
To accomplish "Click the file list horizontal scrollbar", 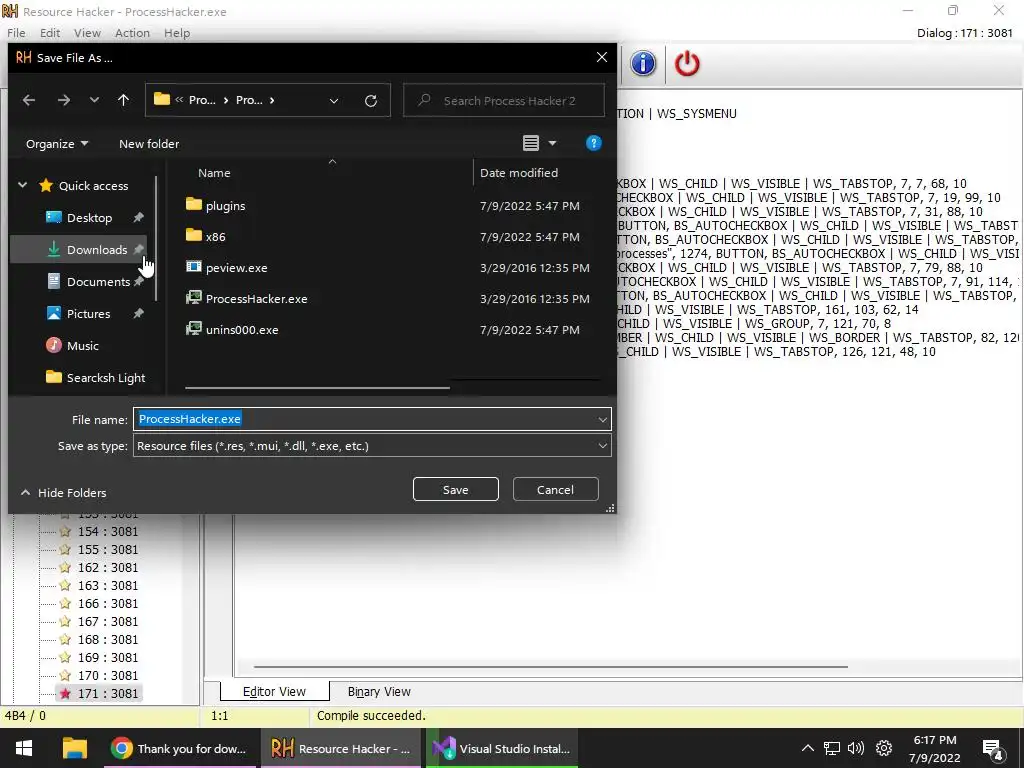I will pos(317,388).
